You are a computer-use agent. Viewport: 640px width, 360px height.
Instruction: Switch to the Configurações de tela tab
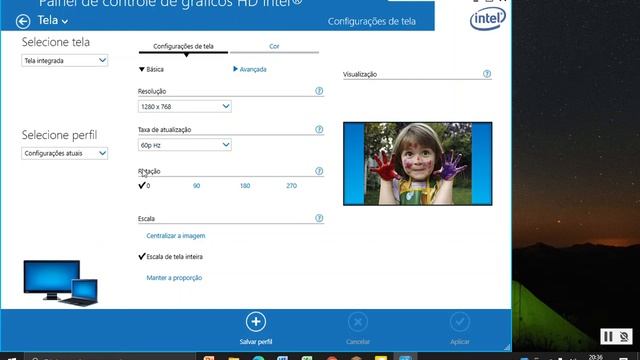point(183,47)
